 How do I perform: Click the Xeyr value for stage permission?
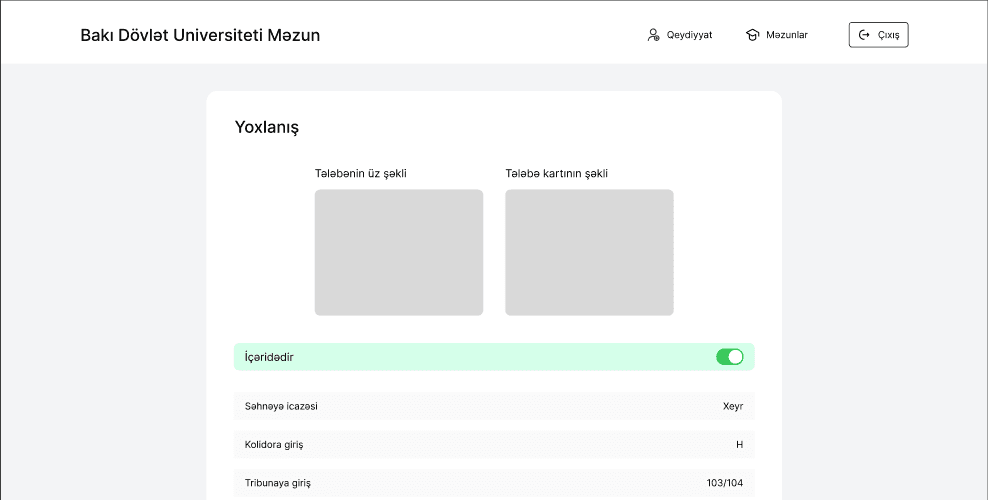pos(733,406)
